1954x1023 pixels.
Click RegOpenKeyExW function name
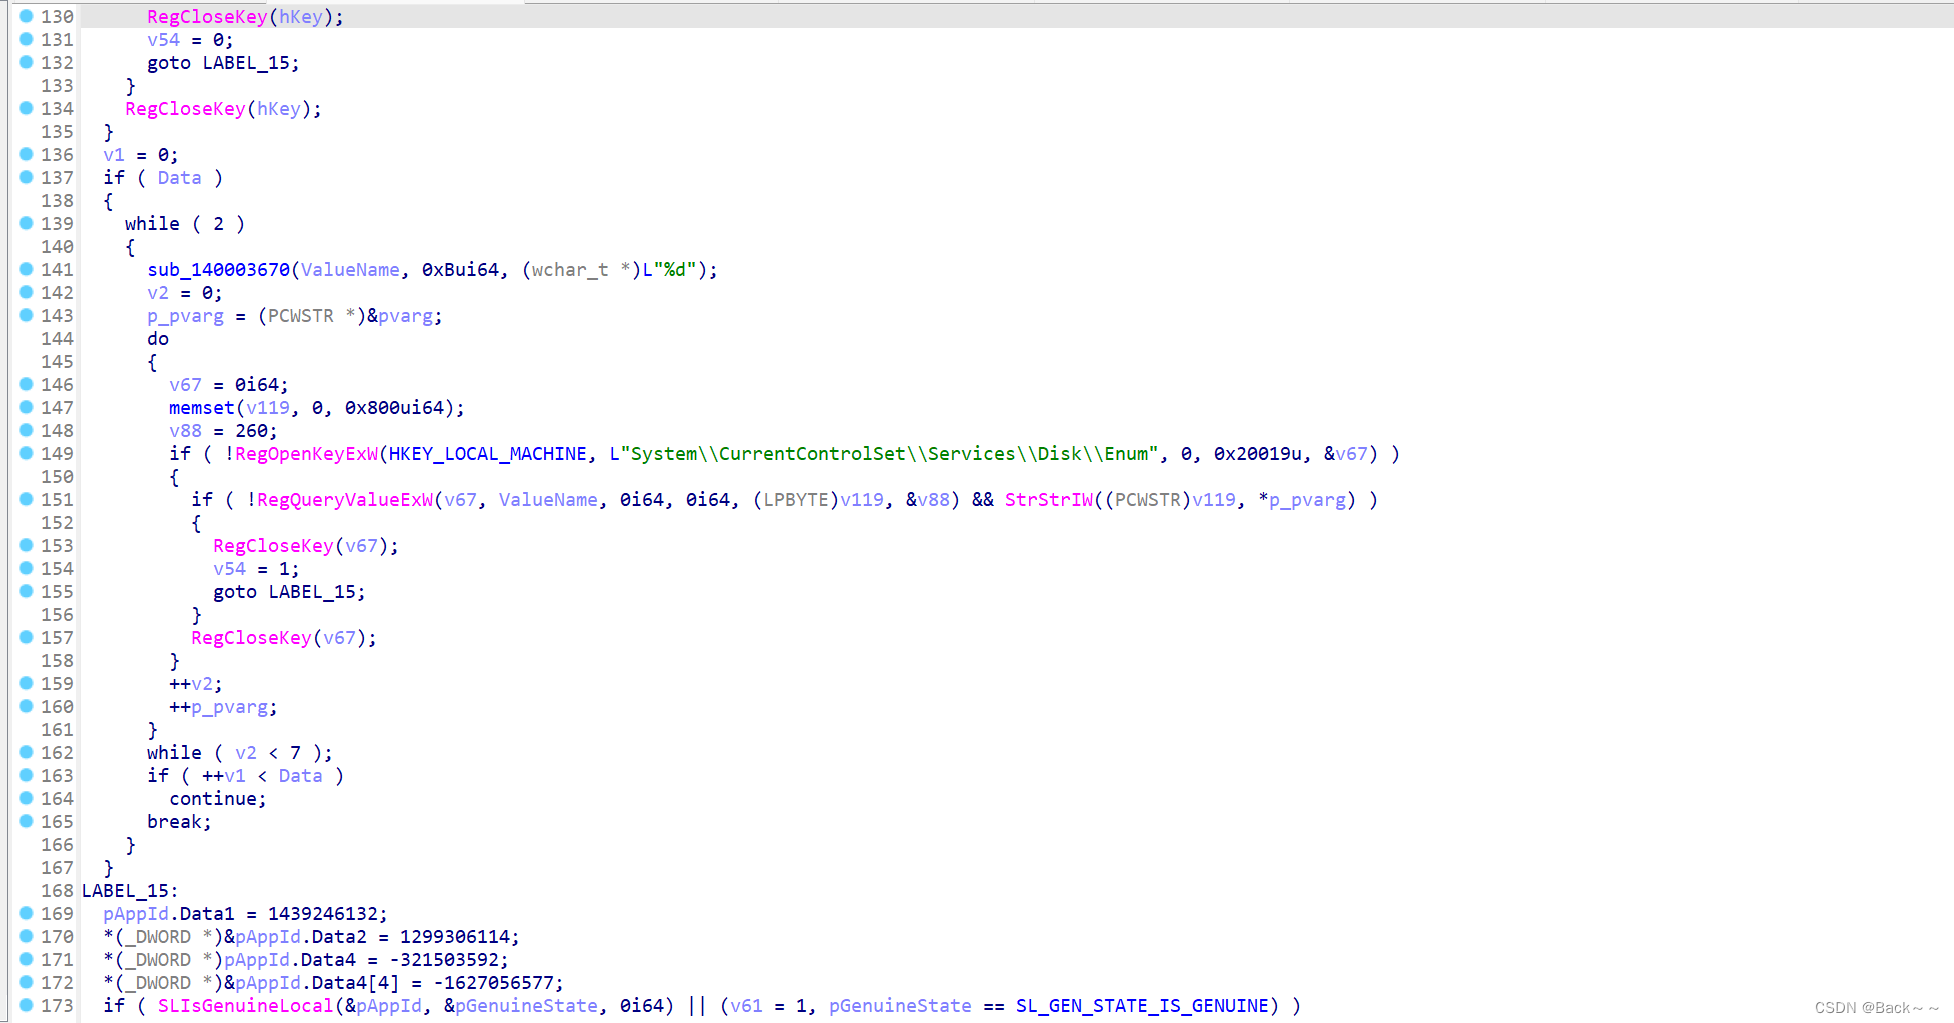[x=307, y=454]
